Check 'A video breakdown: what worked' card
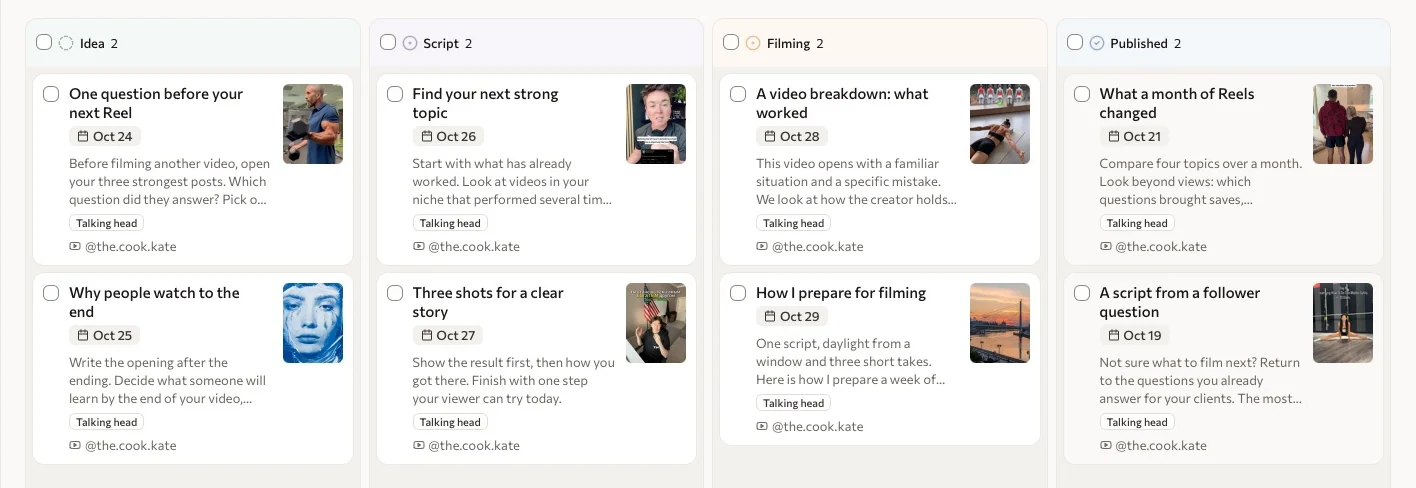 pos(738,94)
